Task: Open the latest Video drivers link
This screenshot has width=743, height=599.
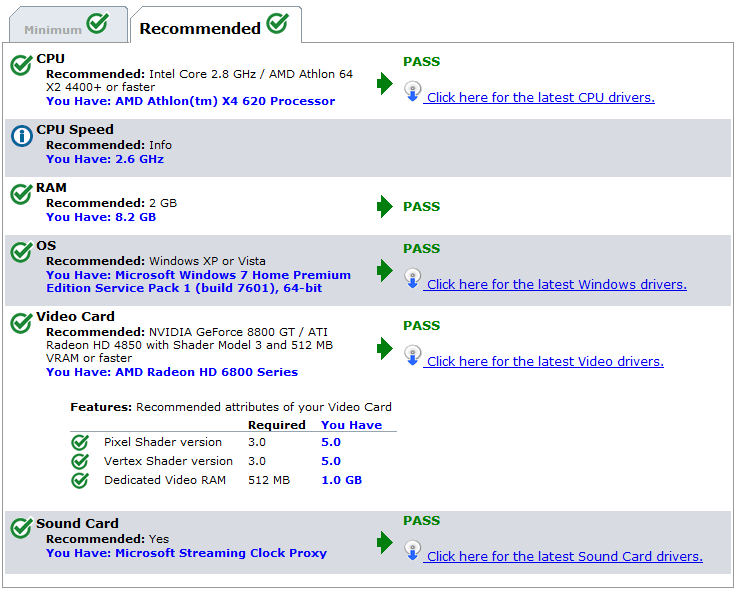Action: coord(544,362)
